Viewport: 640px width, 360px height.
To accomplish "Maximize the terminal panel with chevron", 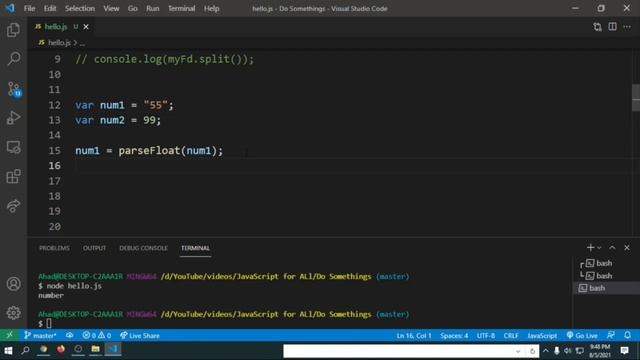I will 612,248.
